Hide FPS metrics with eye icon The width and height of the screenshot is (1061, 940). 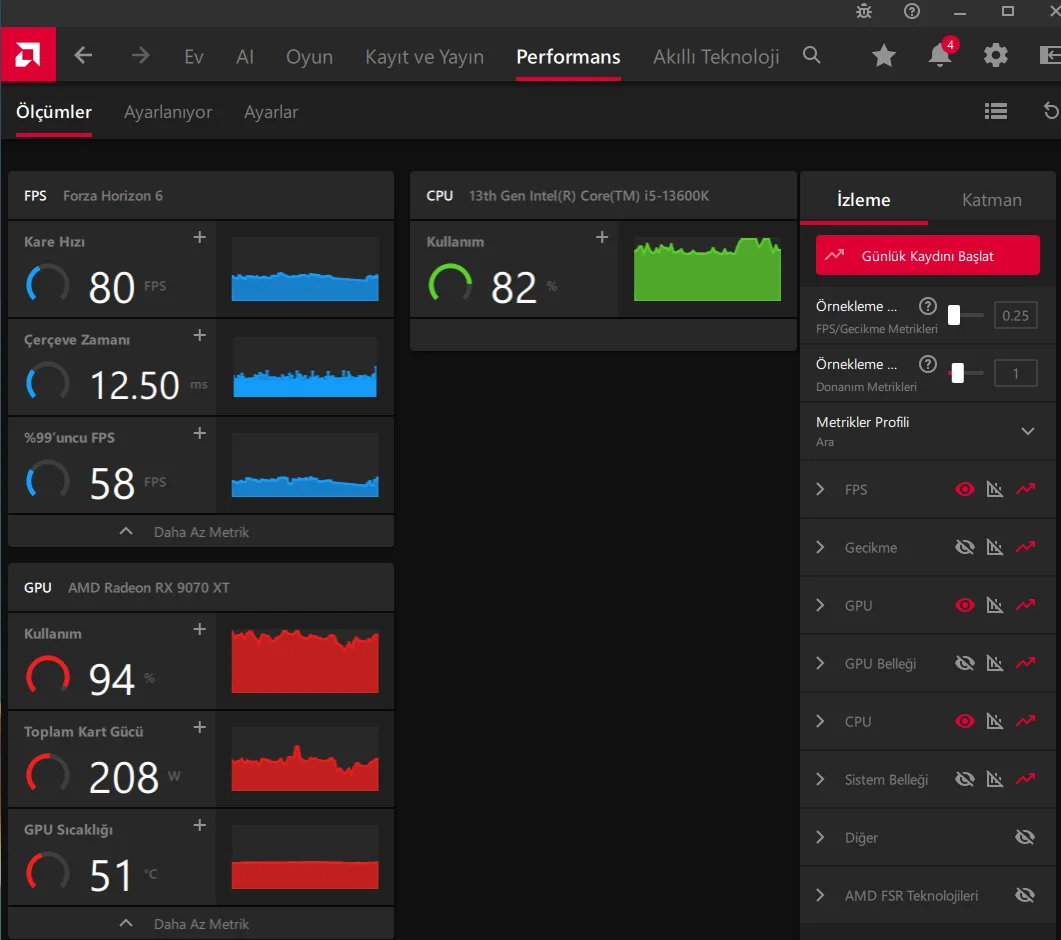click(x=965, y=489)
